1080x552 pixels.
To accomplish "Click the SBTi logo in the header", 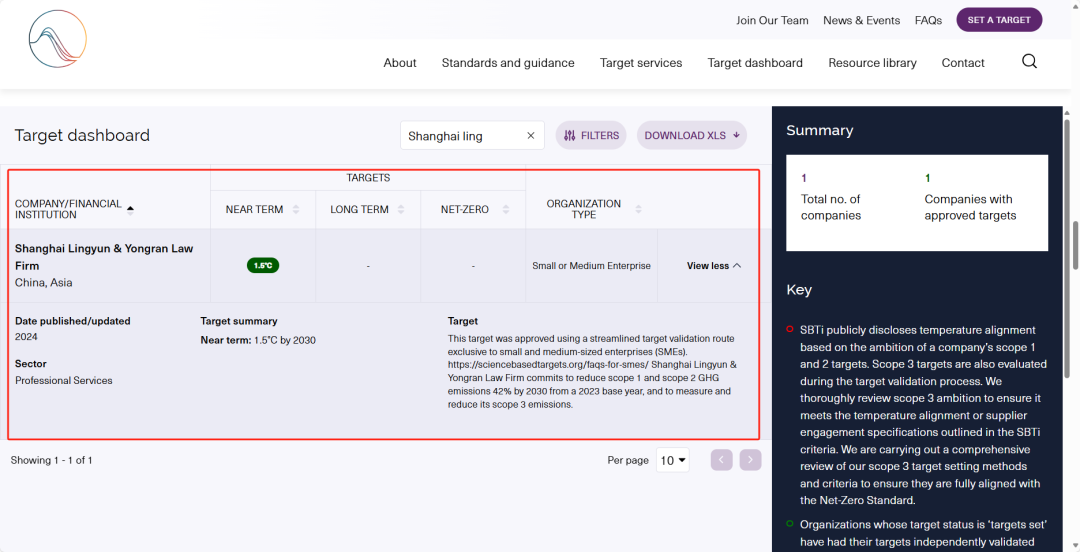I will click(58, 39).
